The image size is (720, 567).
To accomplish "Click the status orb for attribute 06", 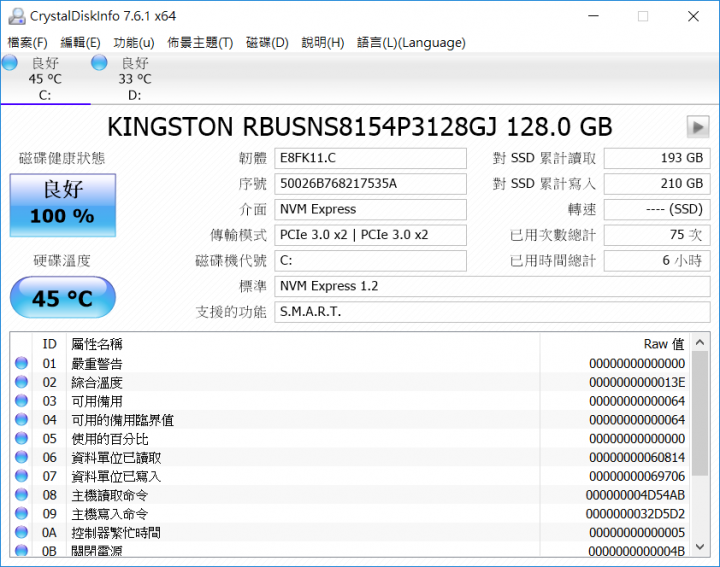I will click(x=22, y=457).
